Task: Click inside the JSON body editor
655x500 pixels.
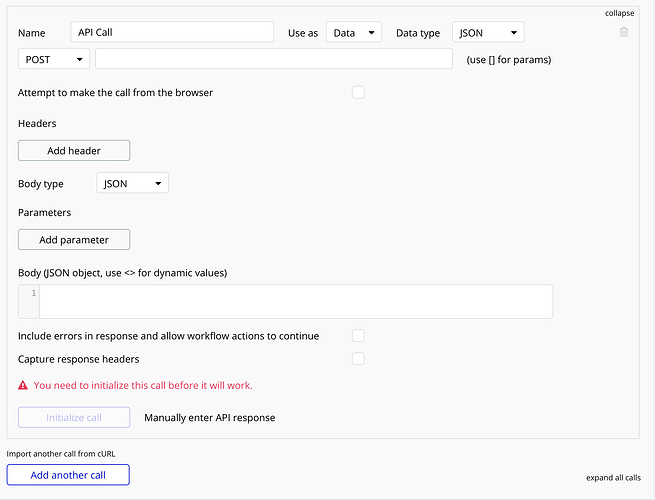Action: coord(295,301)
